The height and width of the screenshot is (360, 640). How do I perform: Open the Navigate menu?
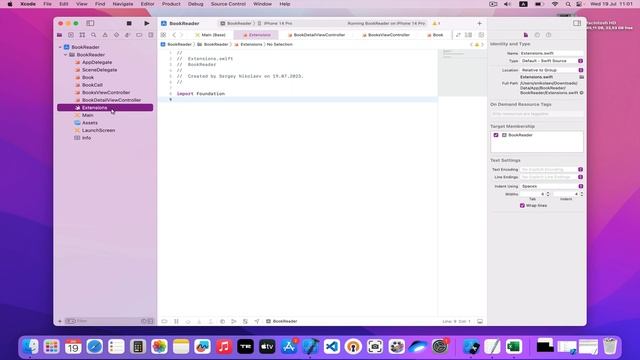coord(123,4)
